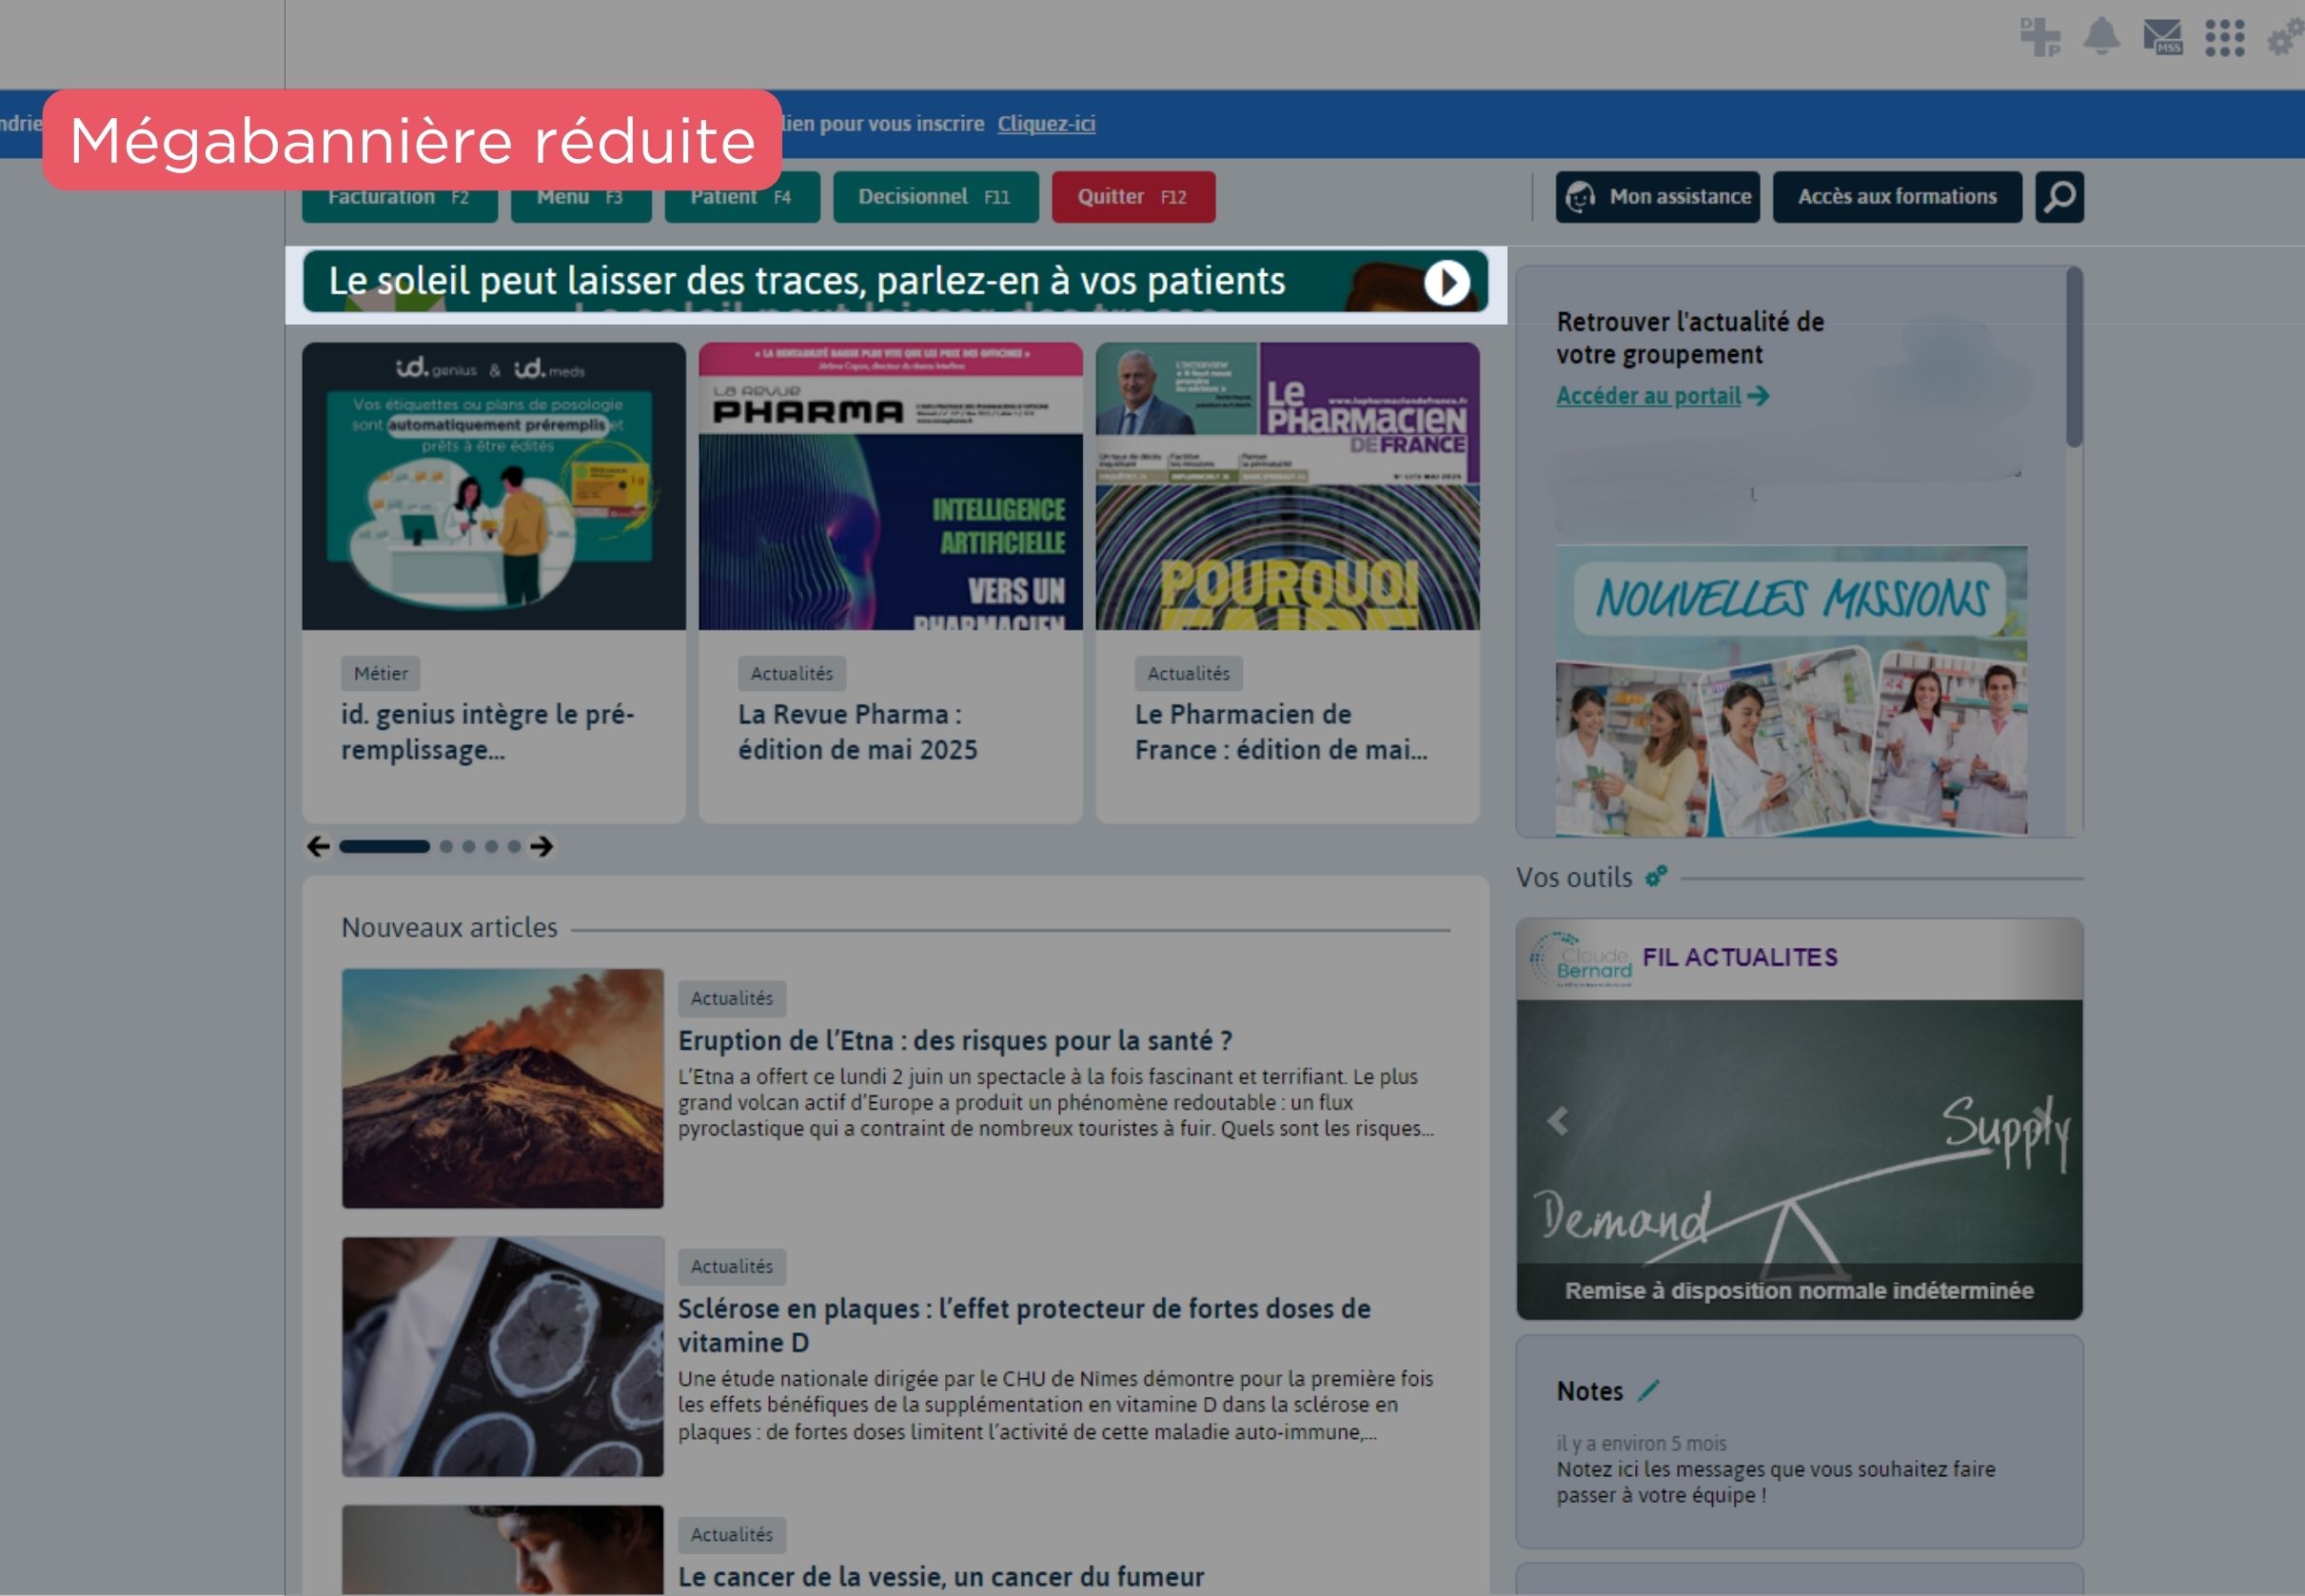Go to next carousel slide arrow

point(542,847)
